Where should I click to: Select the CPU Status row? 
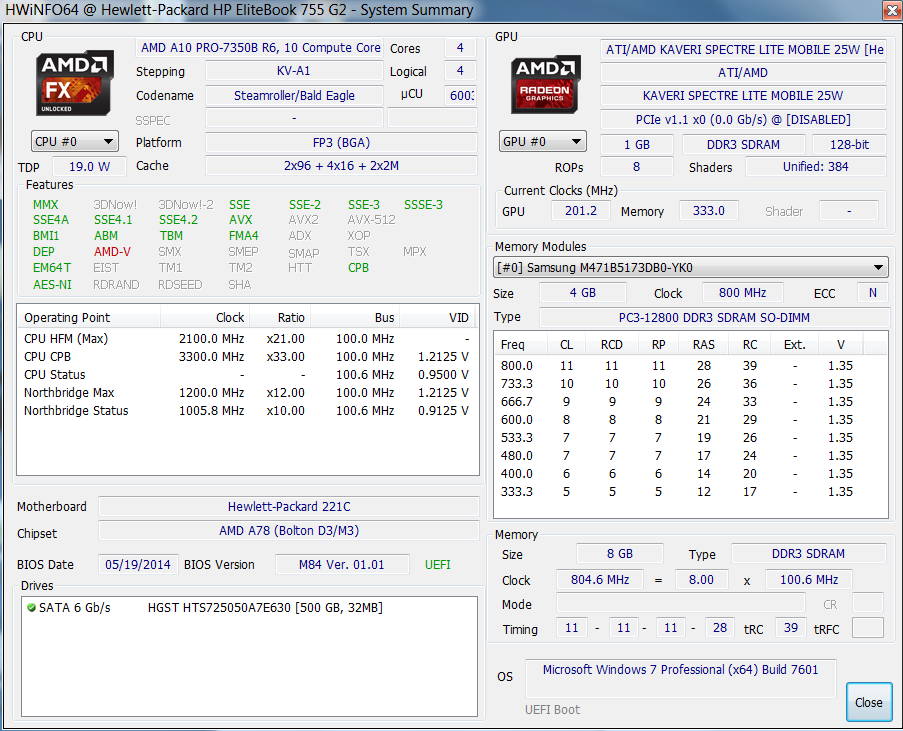point(246,374)
